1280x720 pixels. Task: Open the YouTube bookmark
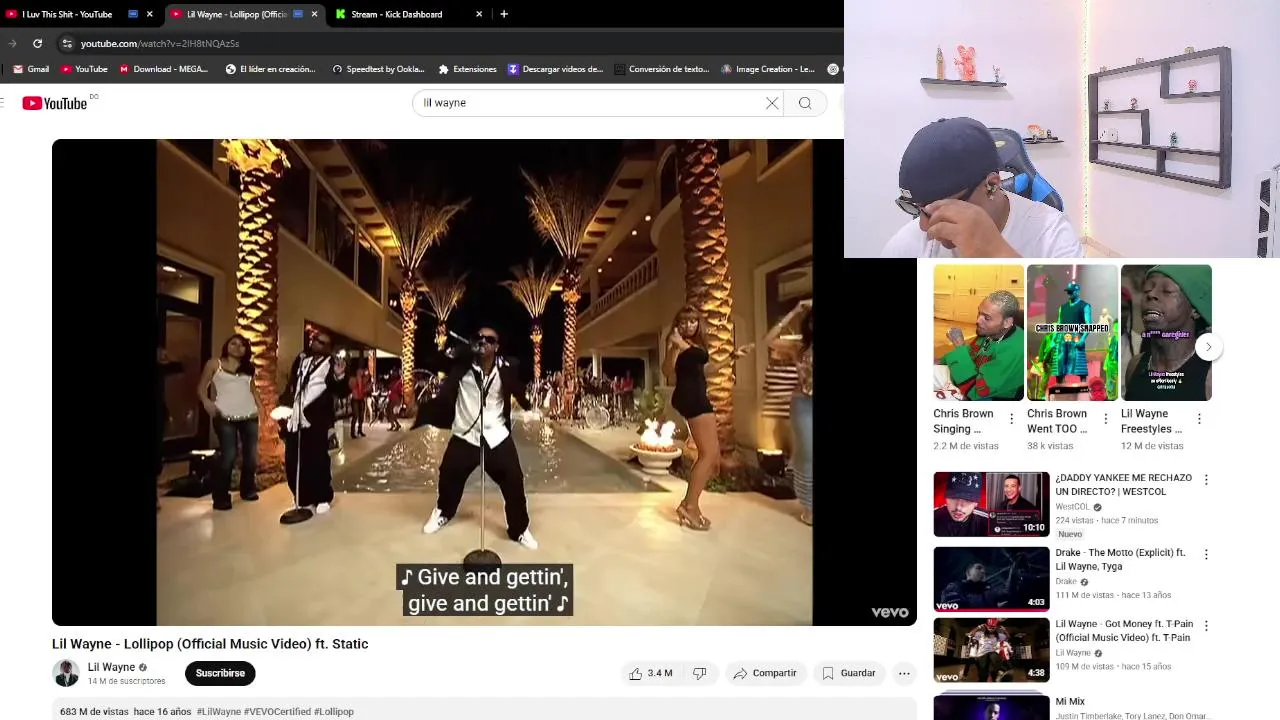click(x=84, y=69)
